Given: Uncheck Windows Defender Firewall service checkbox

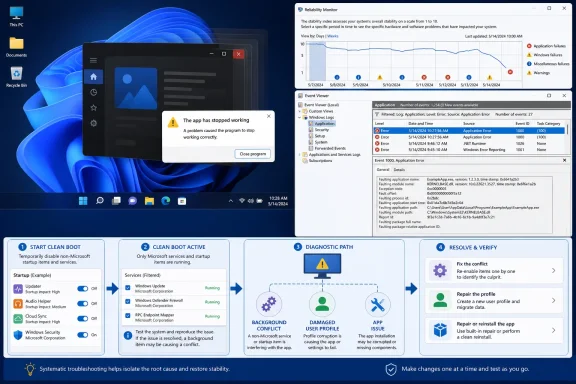Looking at the screenshot, I should point(128,301).
